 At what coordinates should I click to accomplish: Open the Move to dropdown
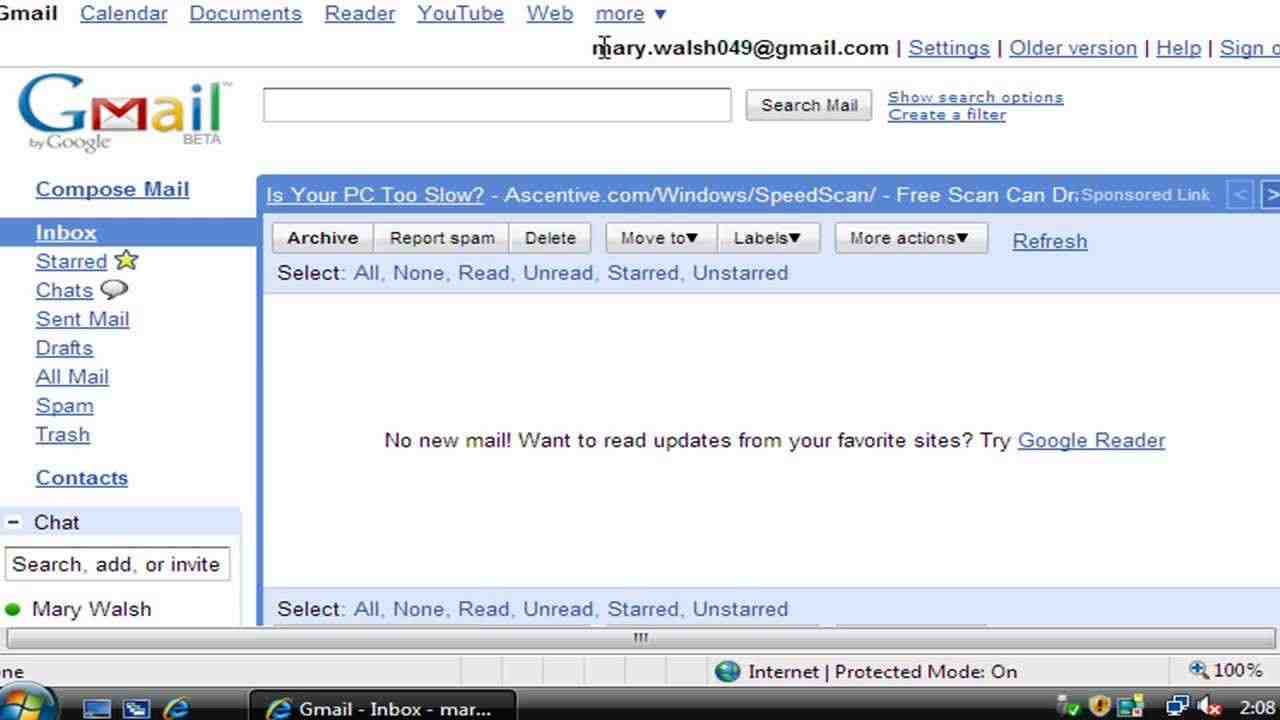659,238
